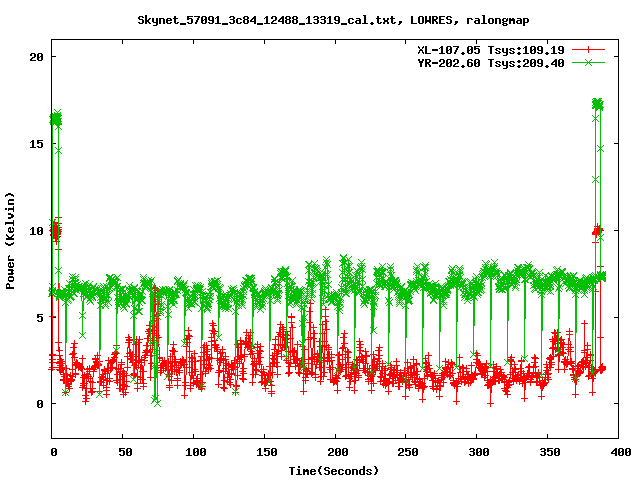The width and height of the screenshot is (640, 480).
Task: Click the x-axis tick label 300
Action: click(x=479, y=452)
